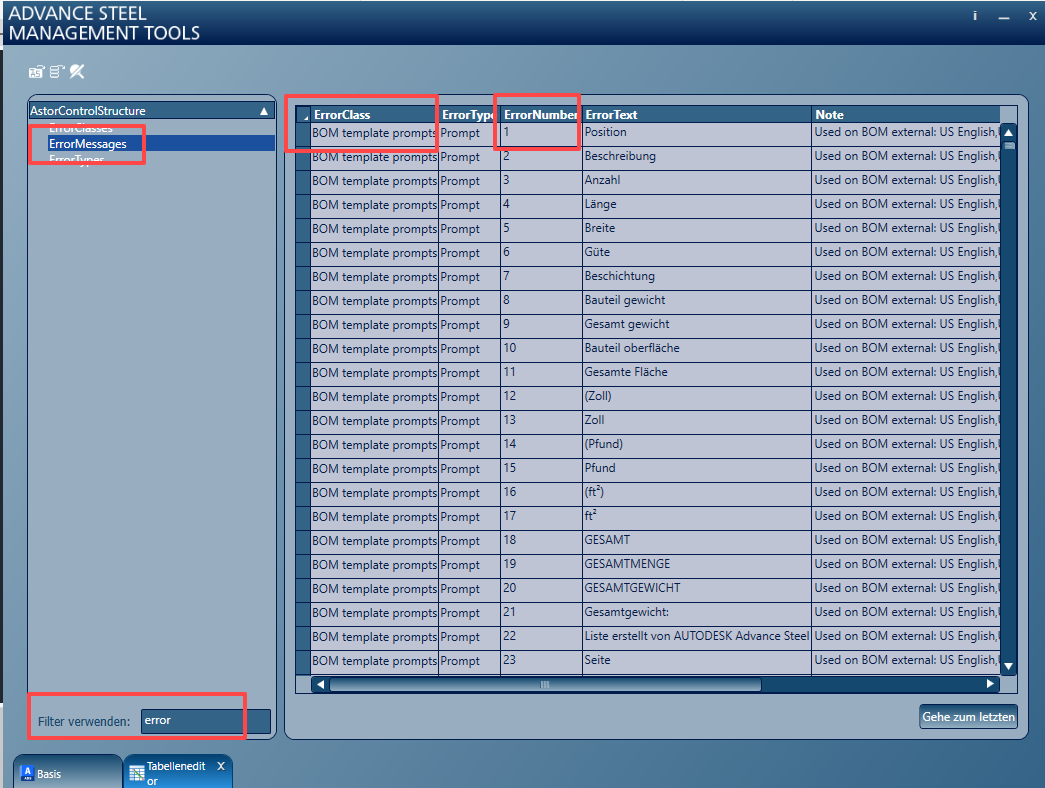Screen dimensions: 1045x788
Task: Open the dropdown beside the filter field
Action: [256, 720]
